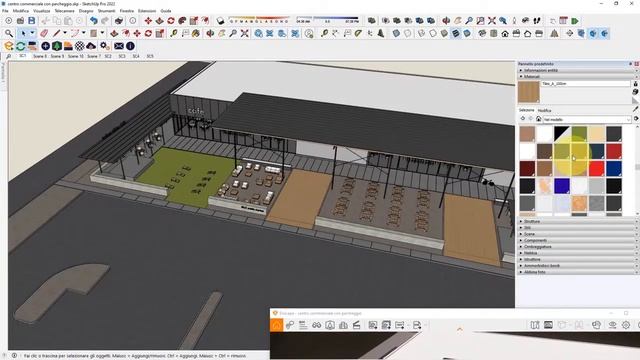640x360 pixels.
Task: Collapse the Materiali panel section
Action: tap(577, 76)
